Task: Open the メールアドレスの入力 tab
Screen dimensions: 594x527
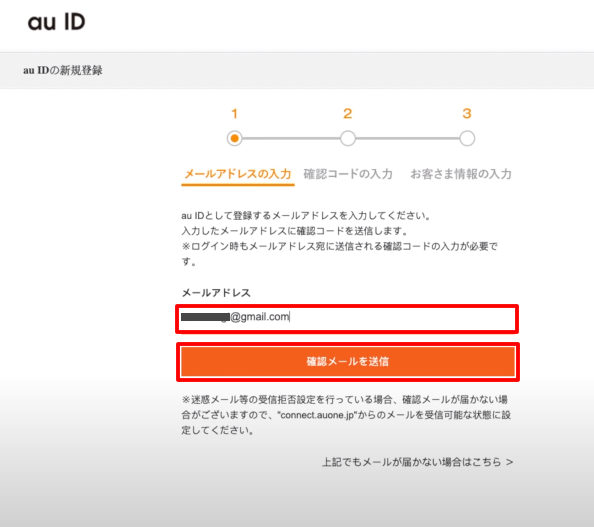Action: pos(238,174)
